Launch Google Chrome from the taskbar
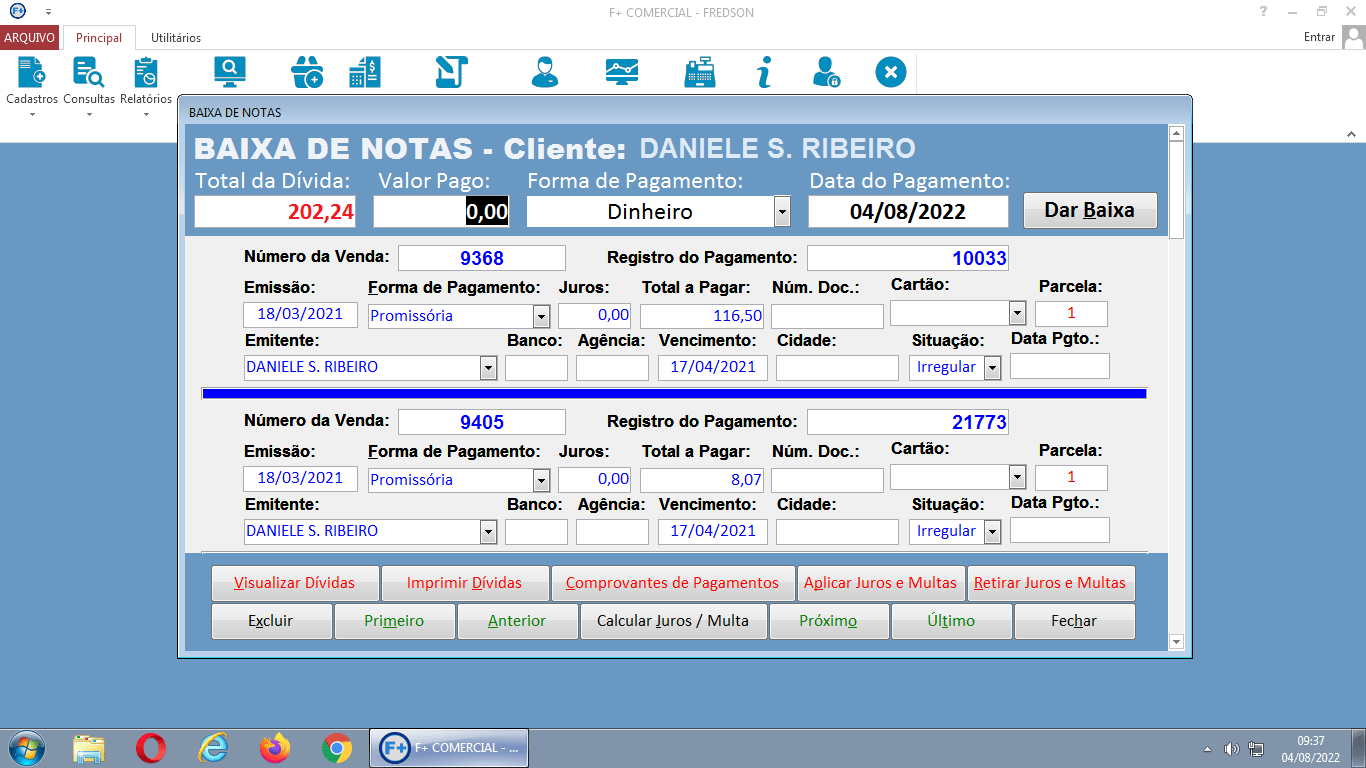This screenshot has height=768, width=1366. click(x=337, y=748)
